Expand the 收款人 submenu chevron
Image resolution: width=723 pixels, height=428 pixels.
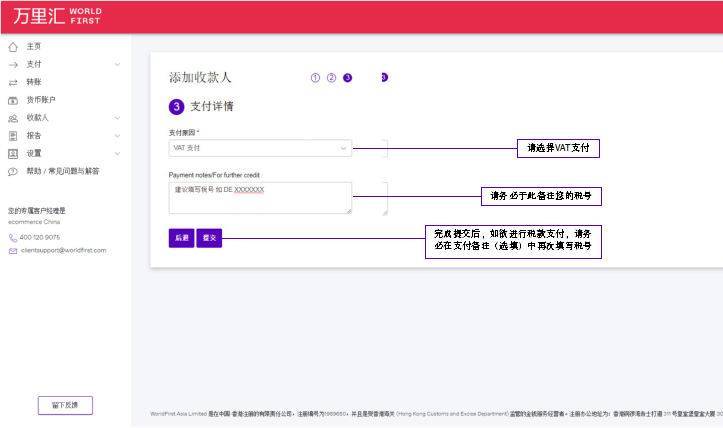coord(117,118)
